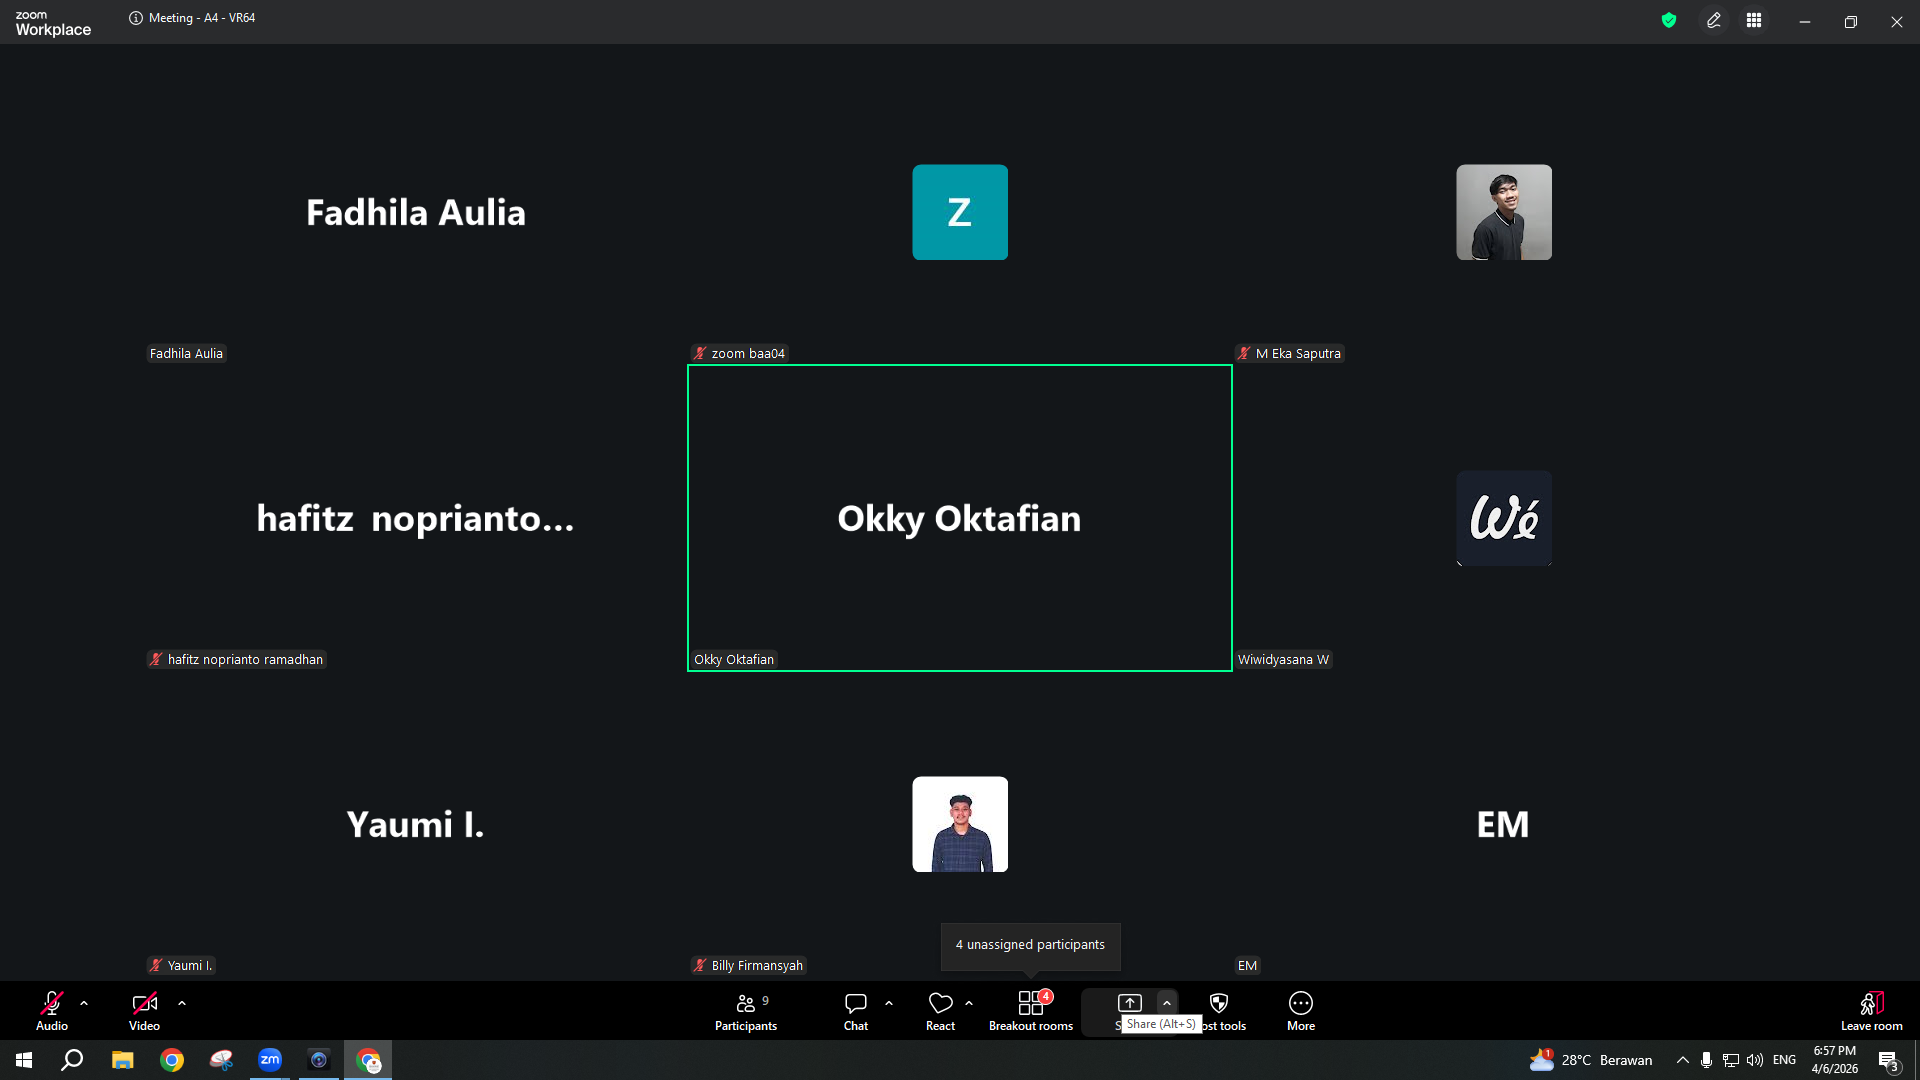Open the network tray icon
The height and width of the screenshot is (1080, 1920).
click(1731, 1060)
